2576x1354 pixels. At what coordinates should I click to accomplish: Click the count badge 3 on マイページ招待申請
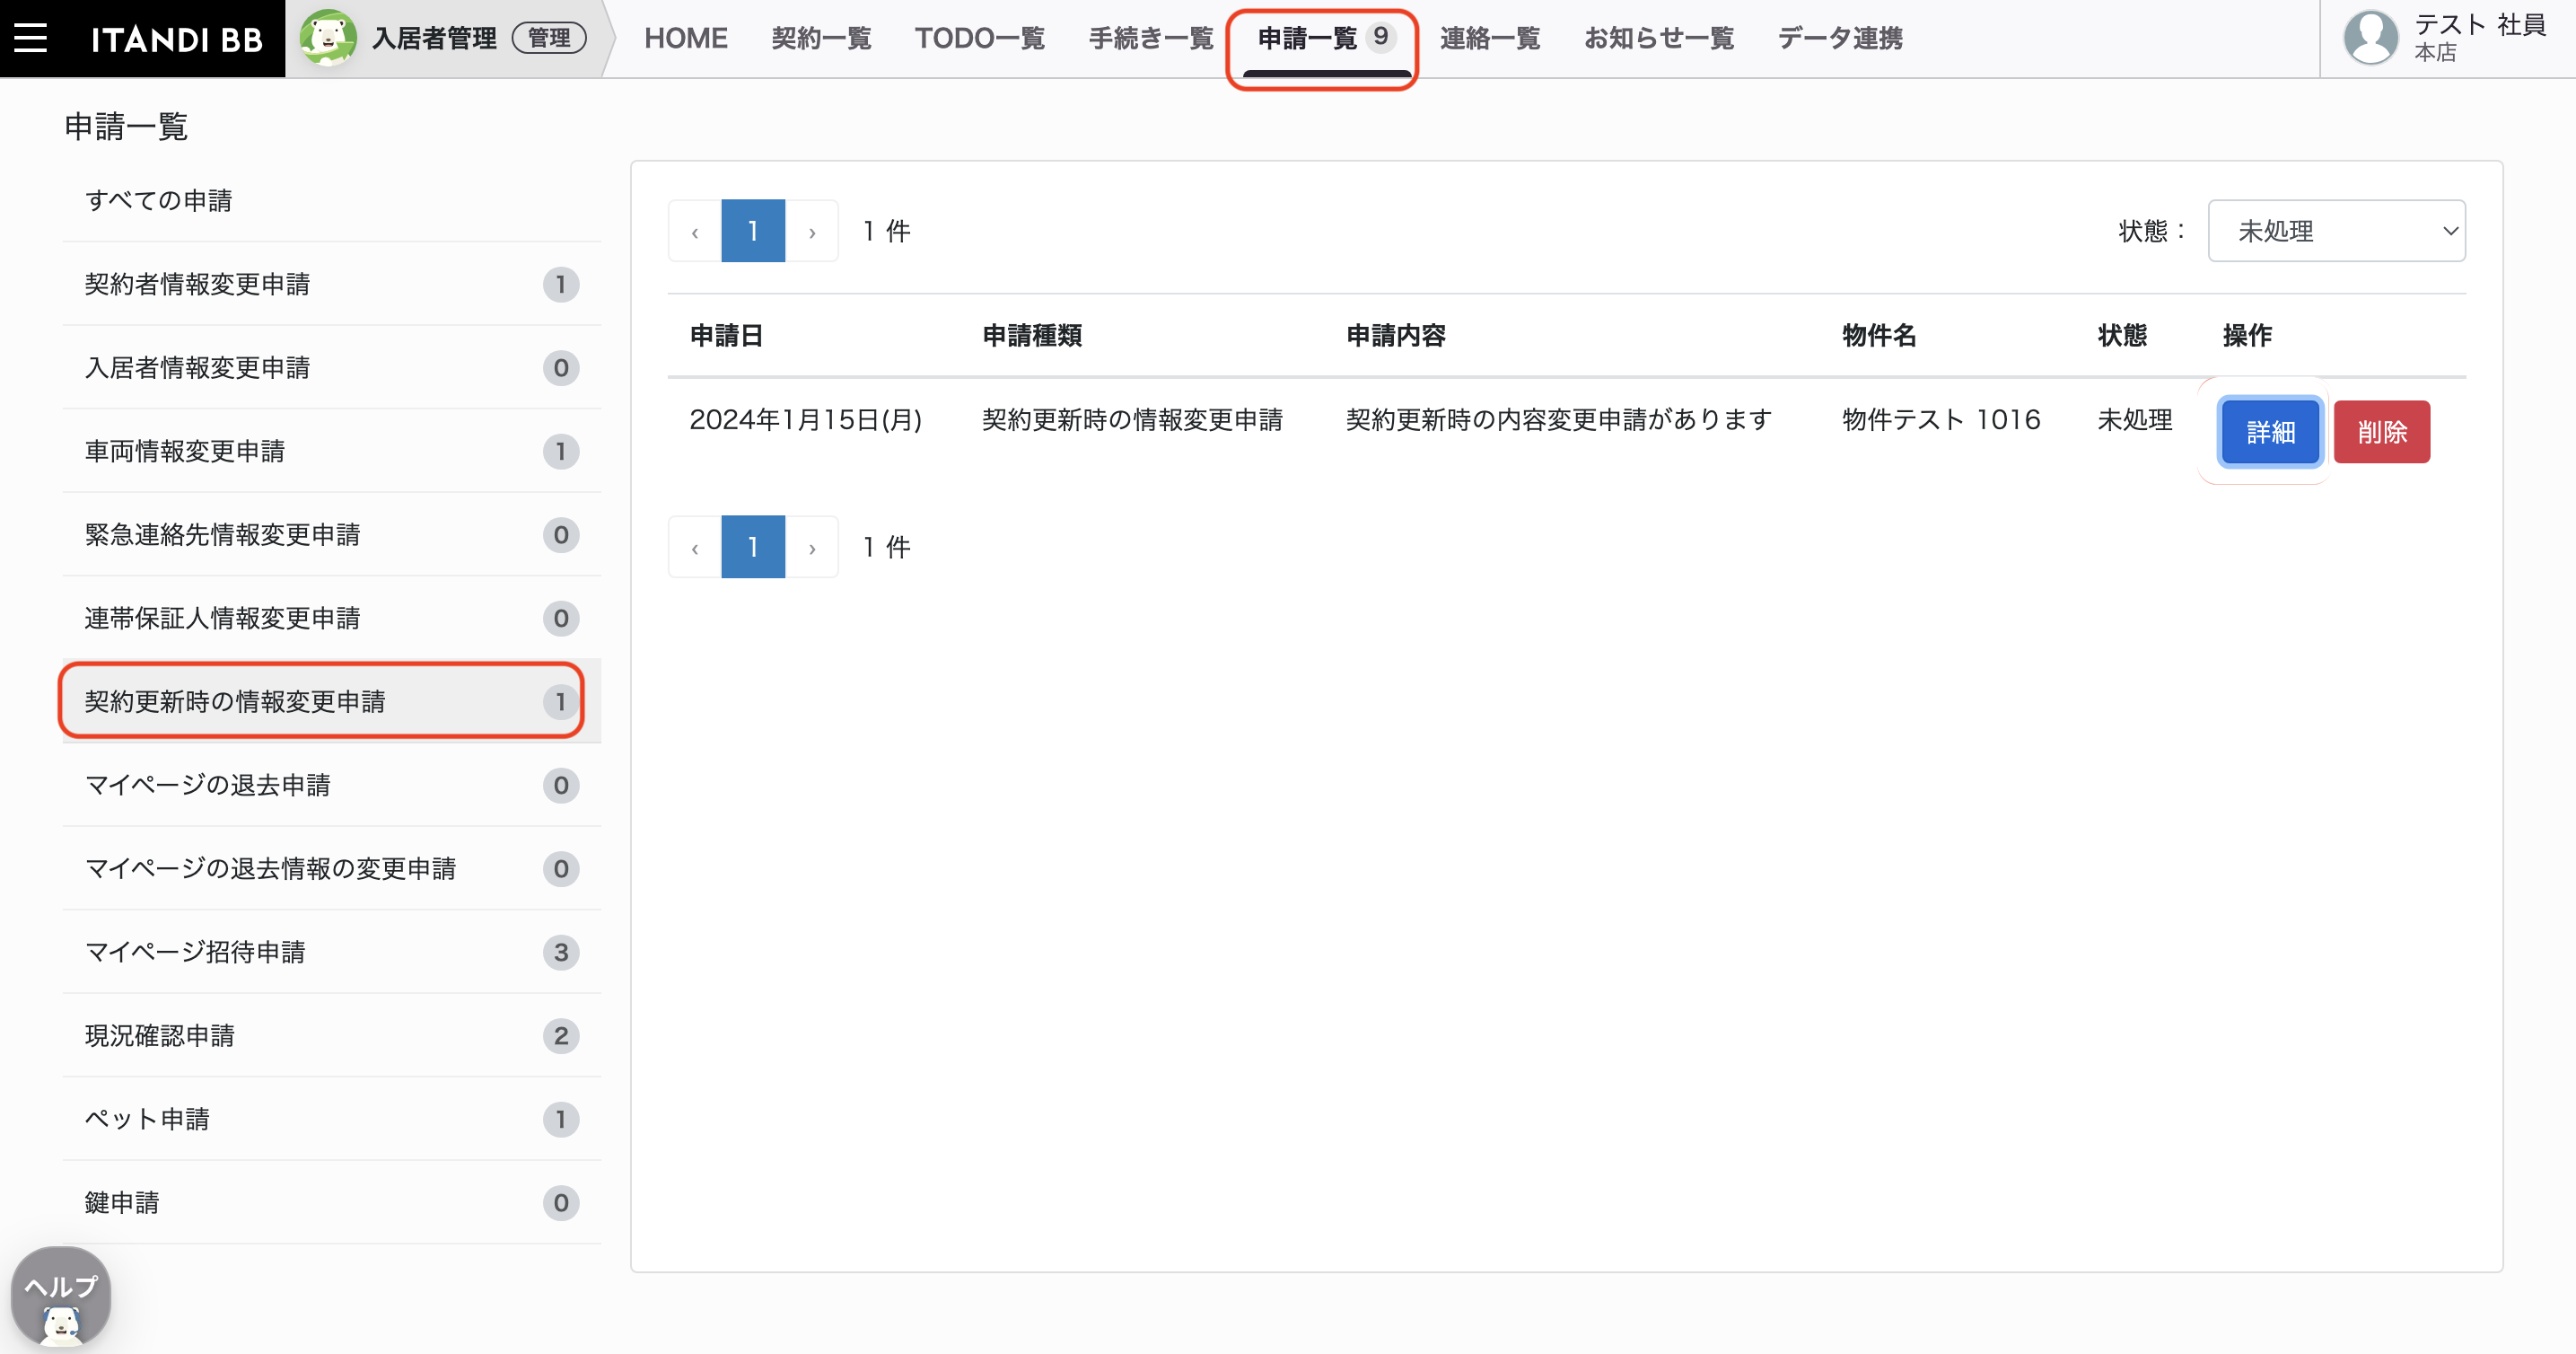(561, 952)
